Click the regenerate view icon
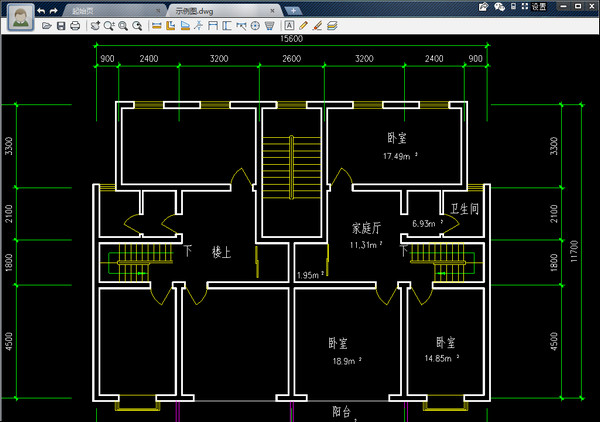Image resolution: width=600 pixels, height=422 pixels. pos(95,25)
